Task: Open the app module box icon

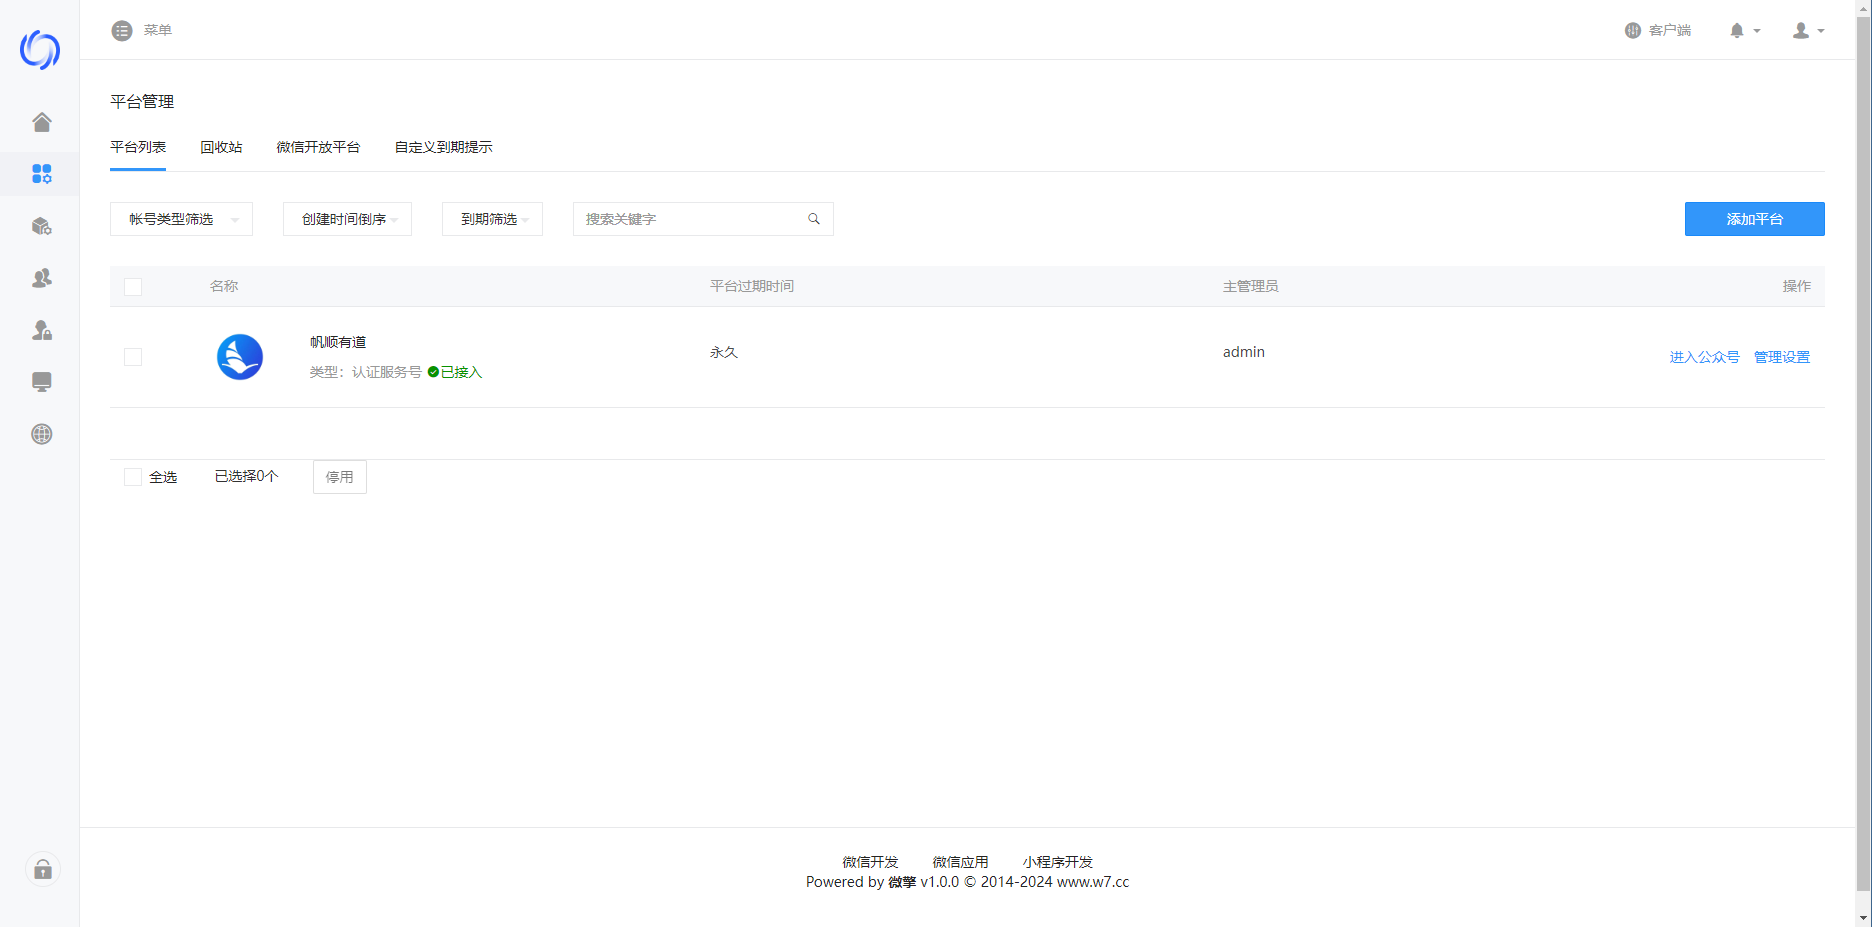Action: [x=41, y=226]
